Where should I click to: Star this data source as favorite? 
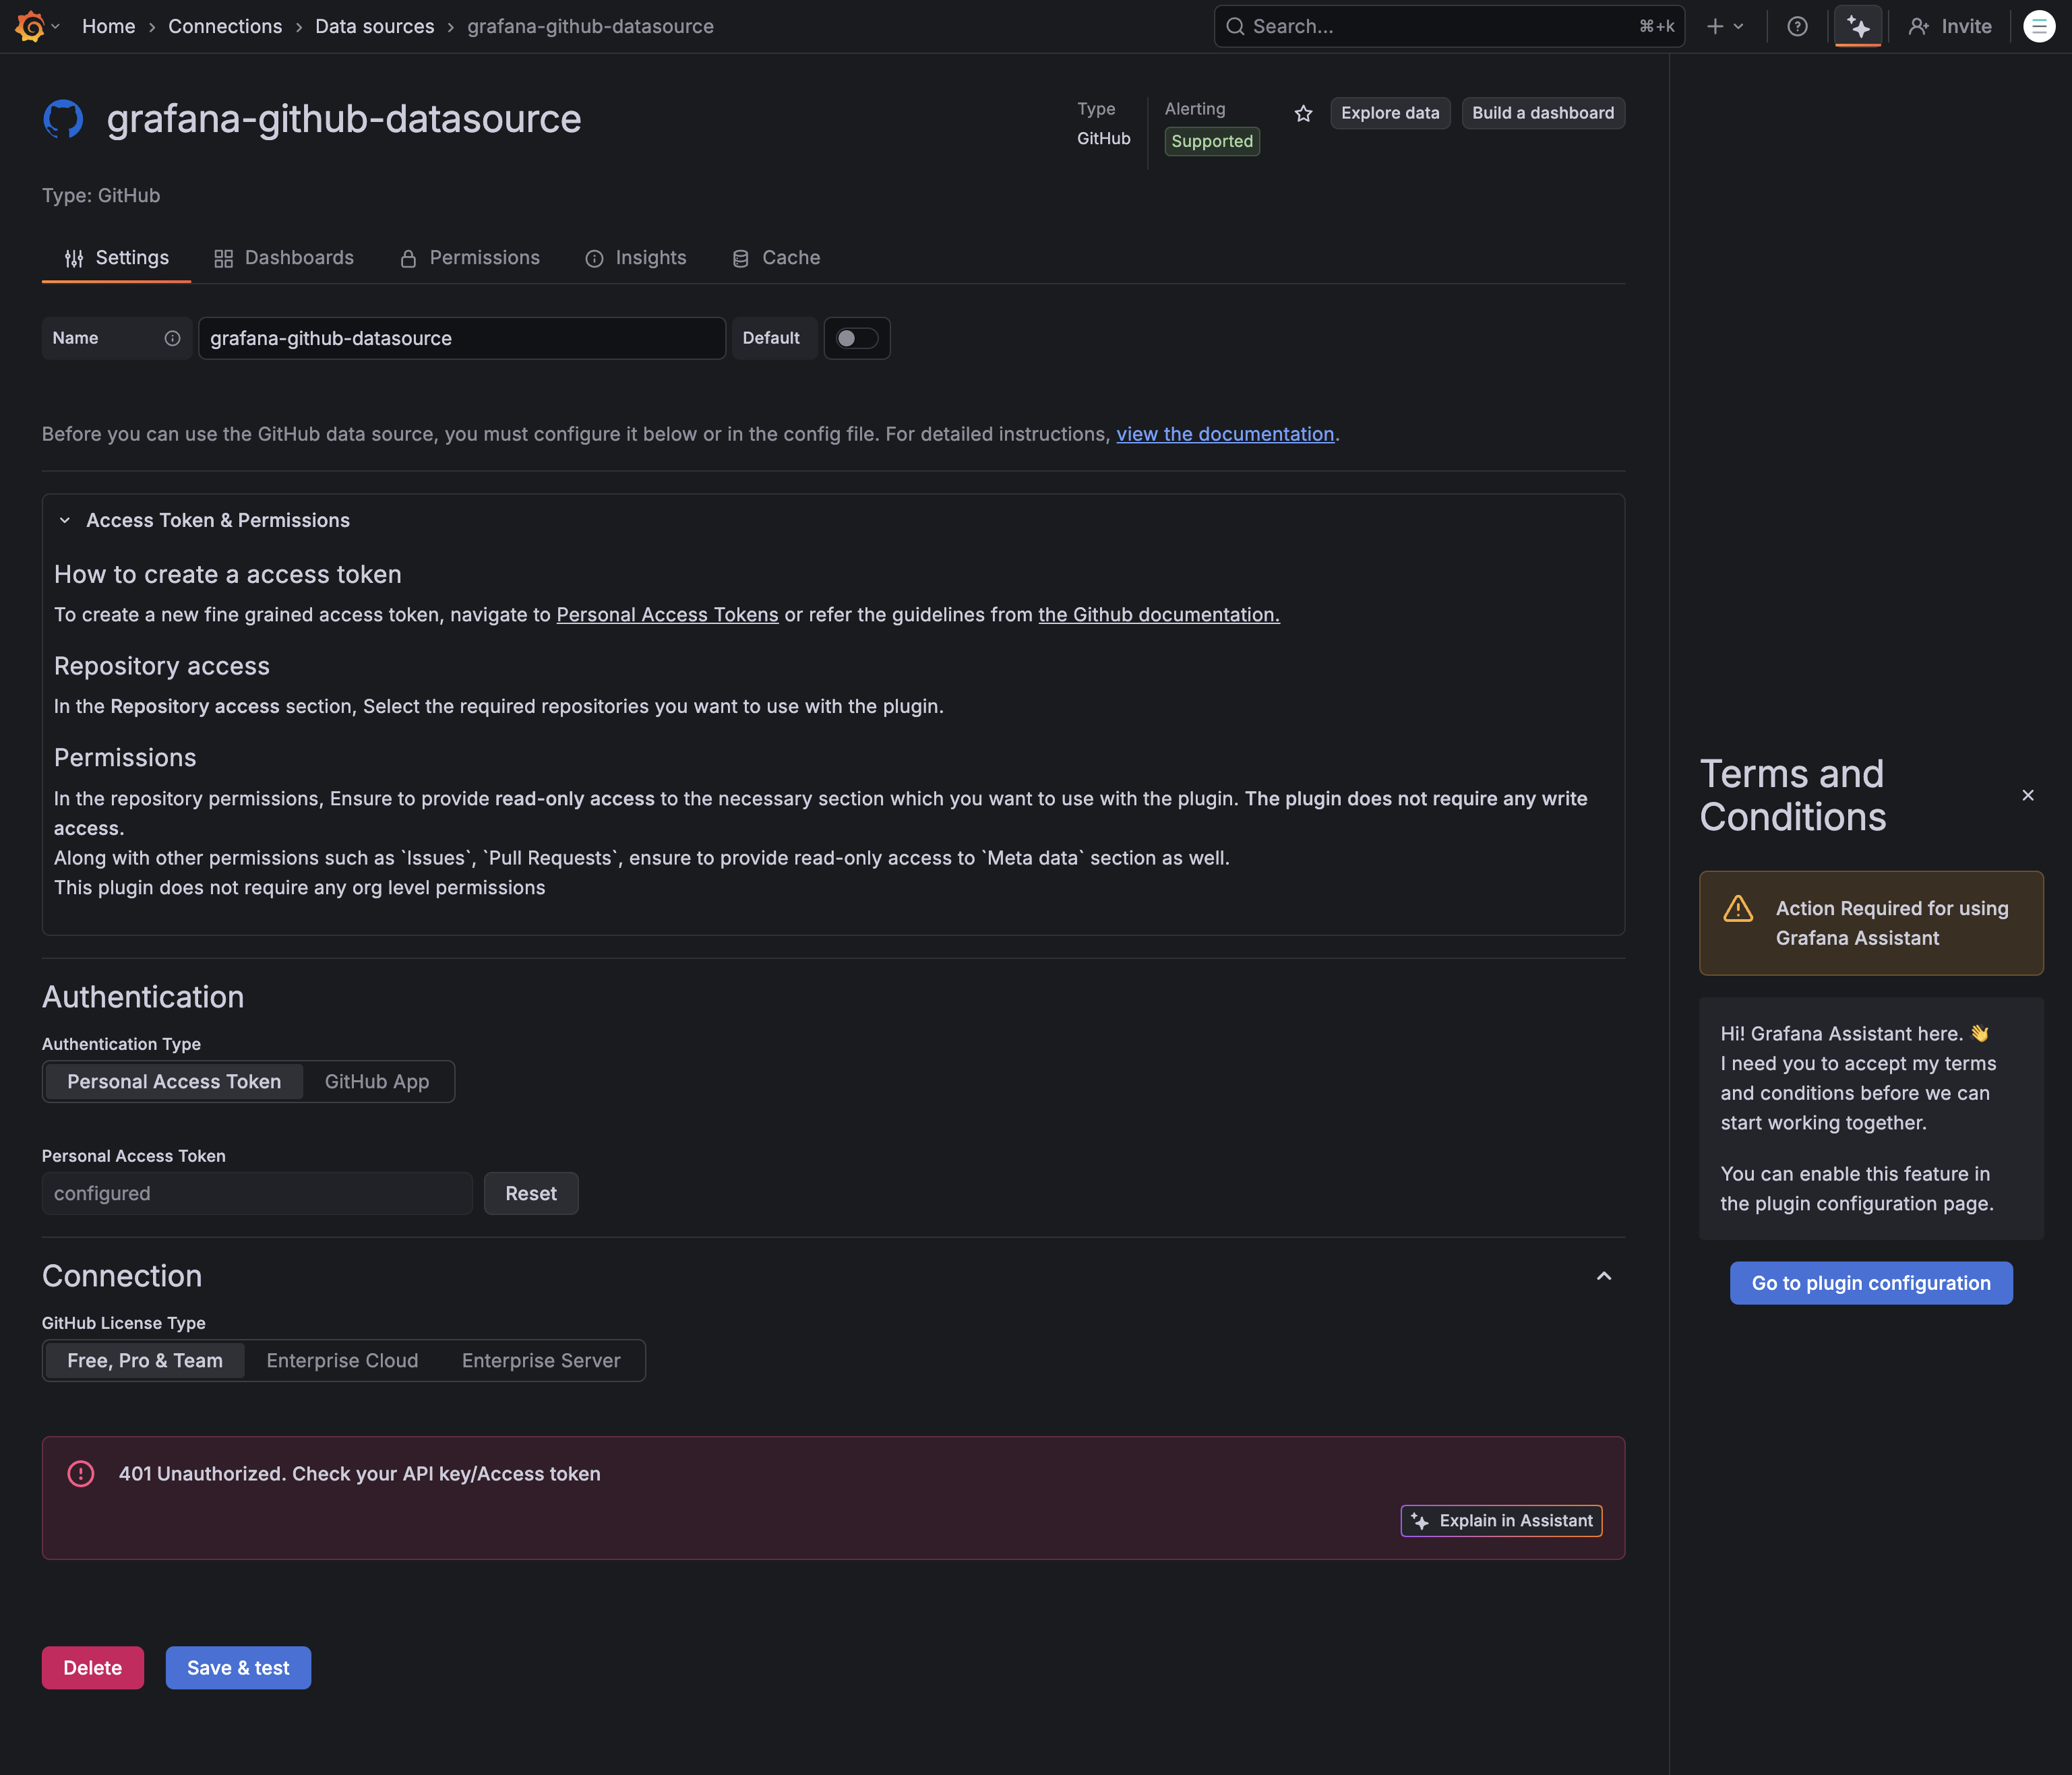[x=1303, y=114]
